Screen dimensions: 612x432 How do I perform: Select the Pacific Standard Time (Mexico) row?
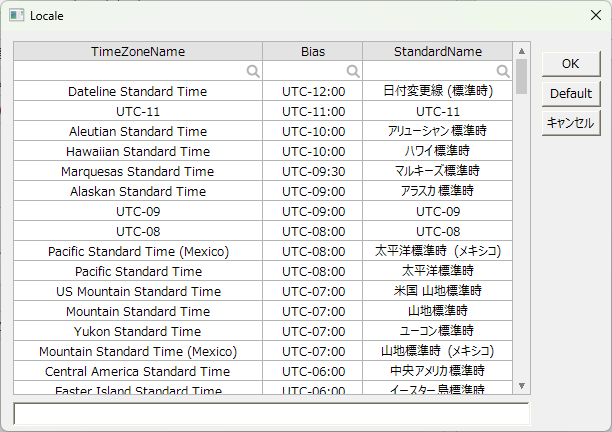tap(138, 251)
